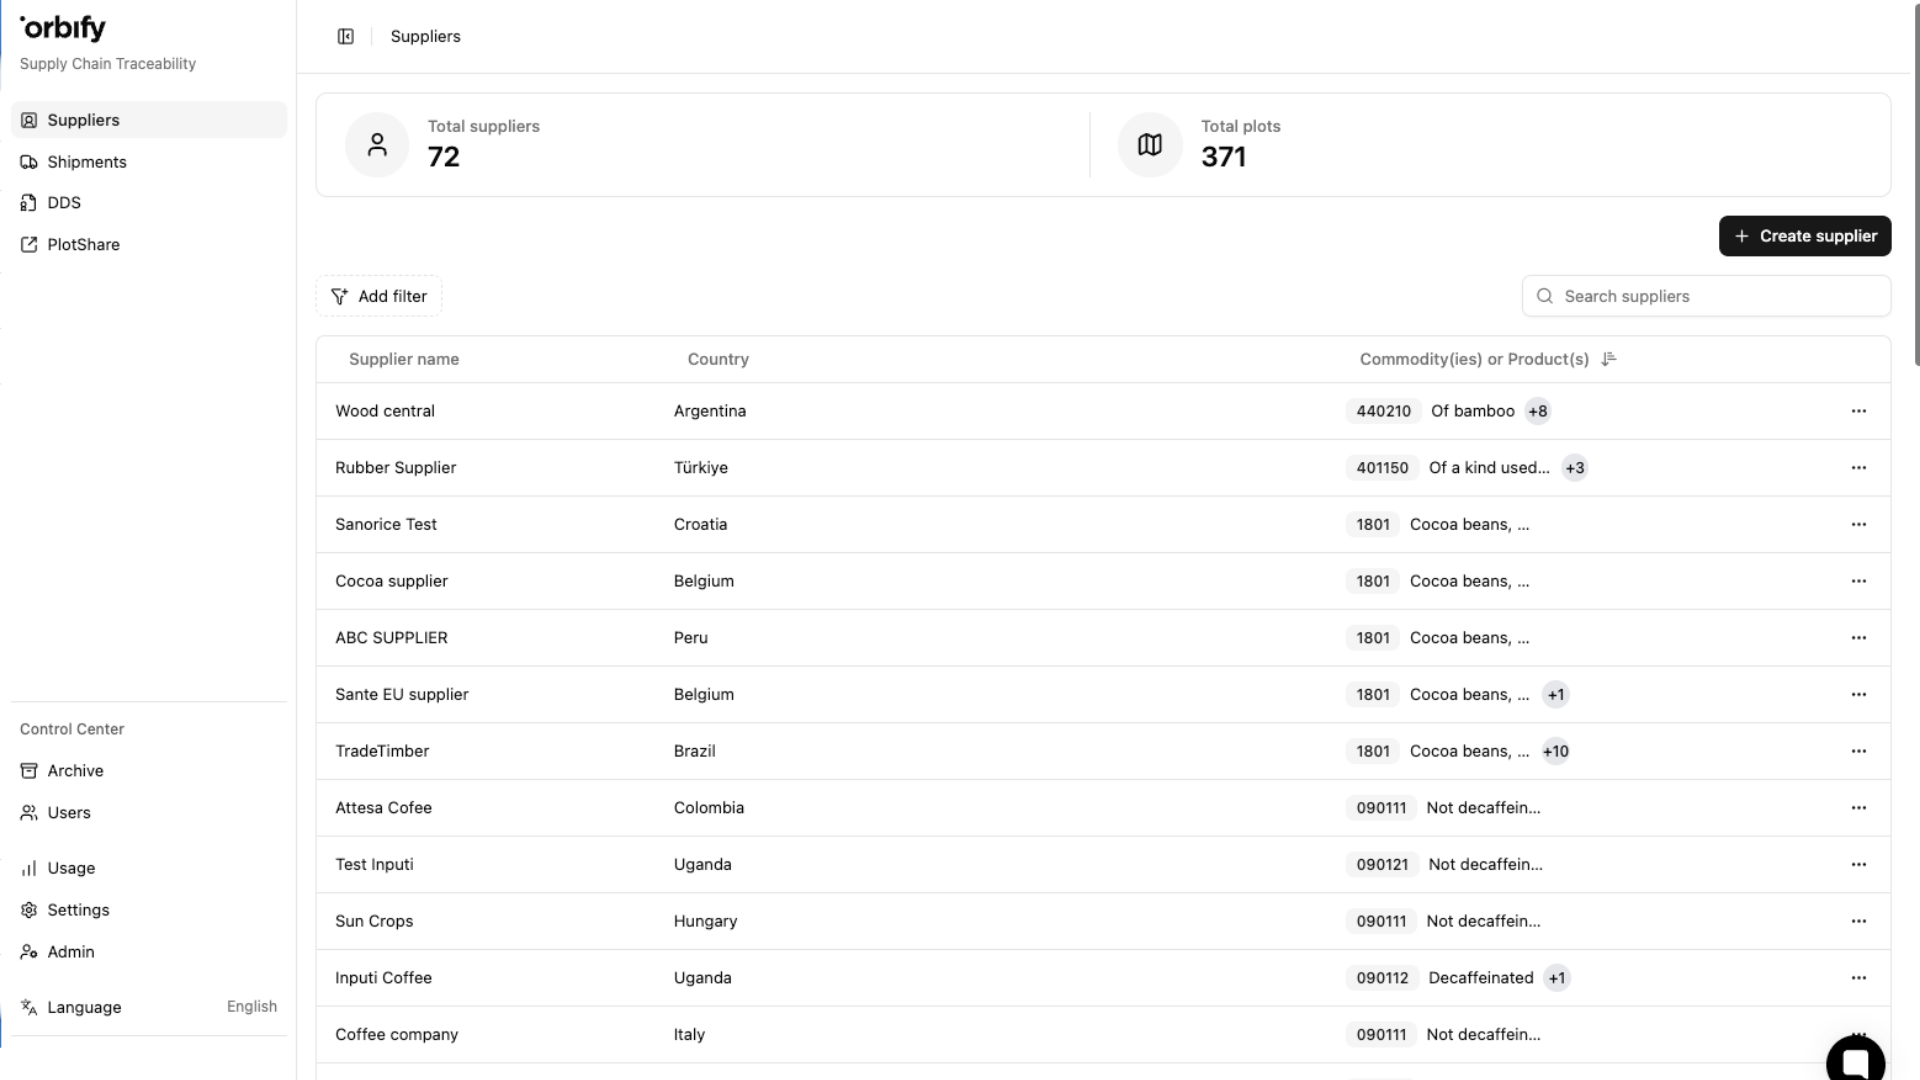
Task: Click the orbify logo
Action: pos(63,28)
